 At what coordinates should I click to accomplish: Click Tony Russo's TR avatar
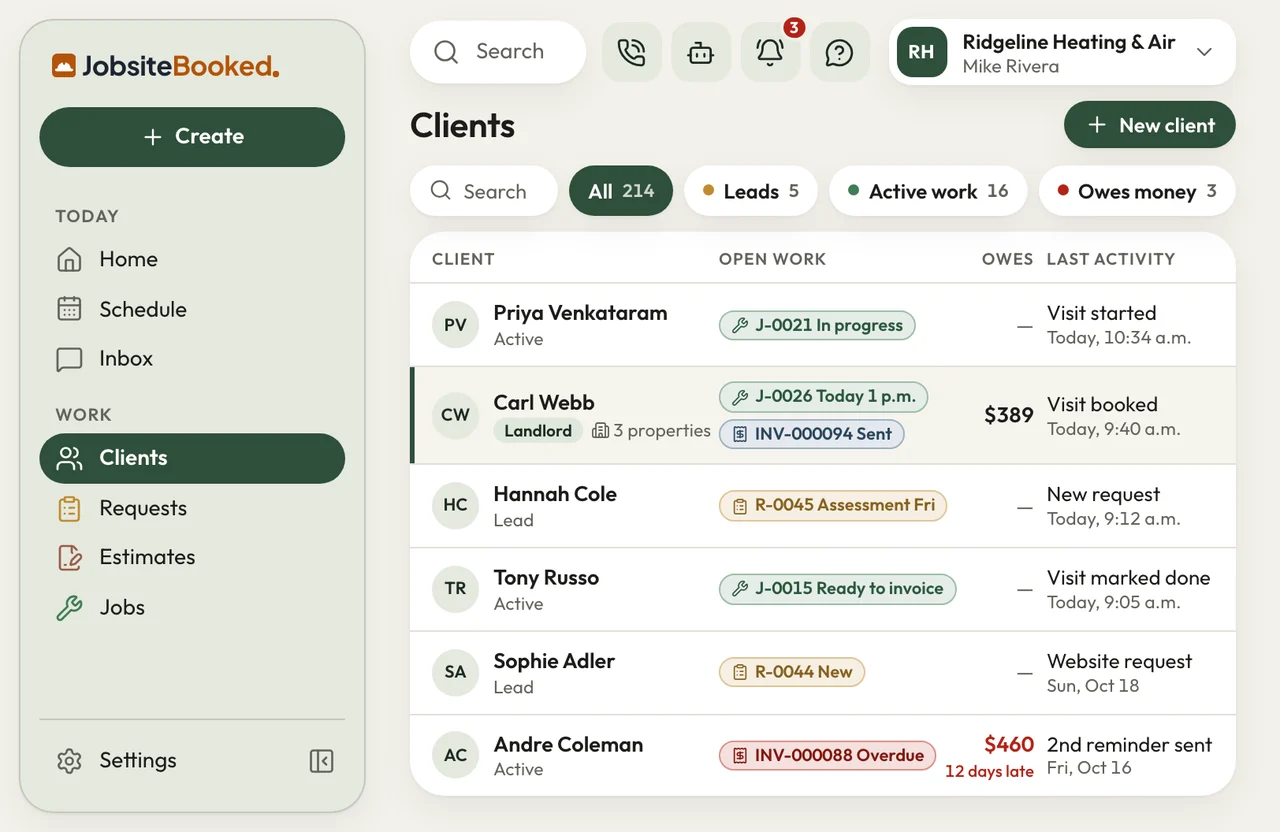point(455,589)
